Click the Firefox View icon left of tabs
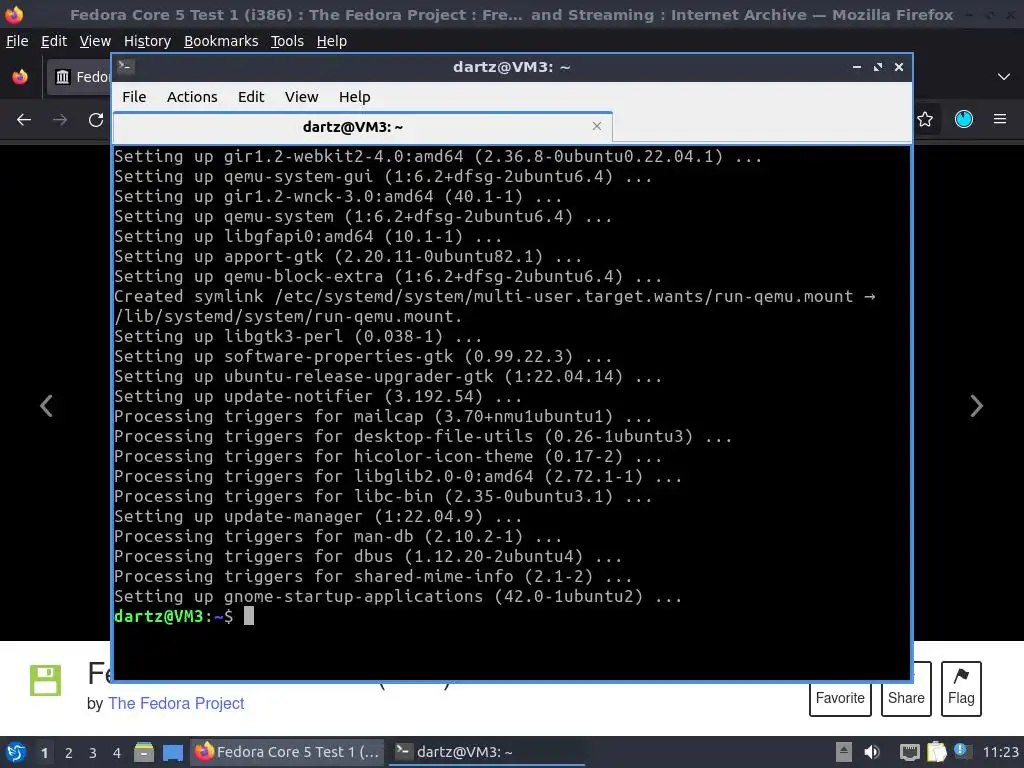Viewport: 1024px width, 768px height. click(20, 77)
